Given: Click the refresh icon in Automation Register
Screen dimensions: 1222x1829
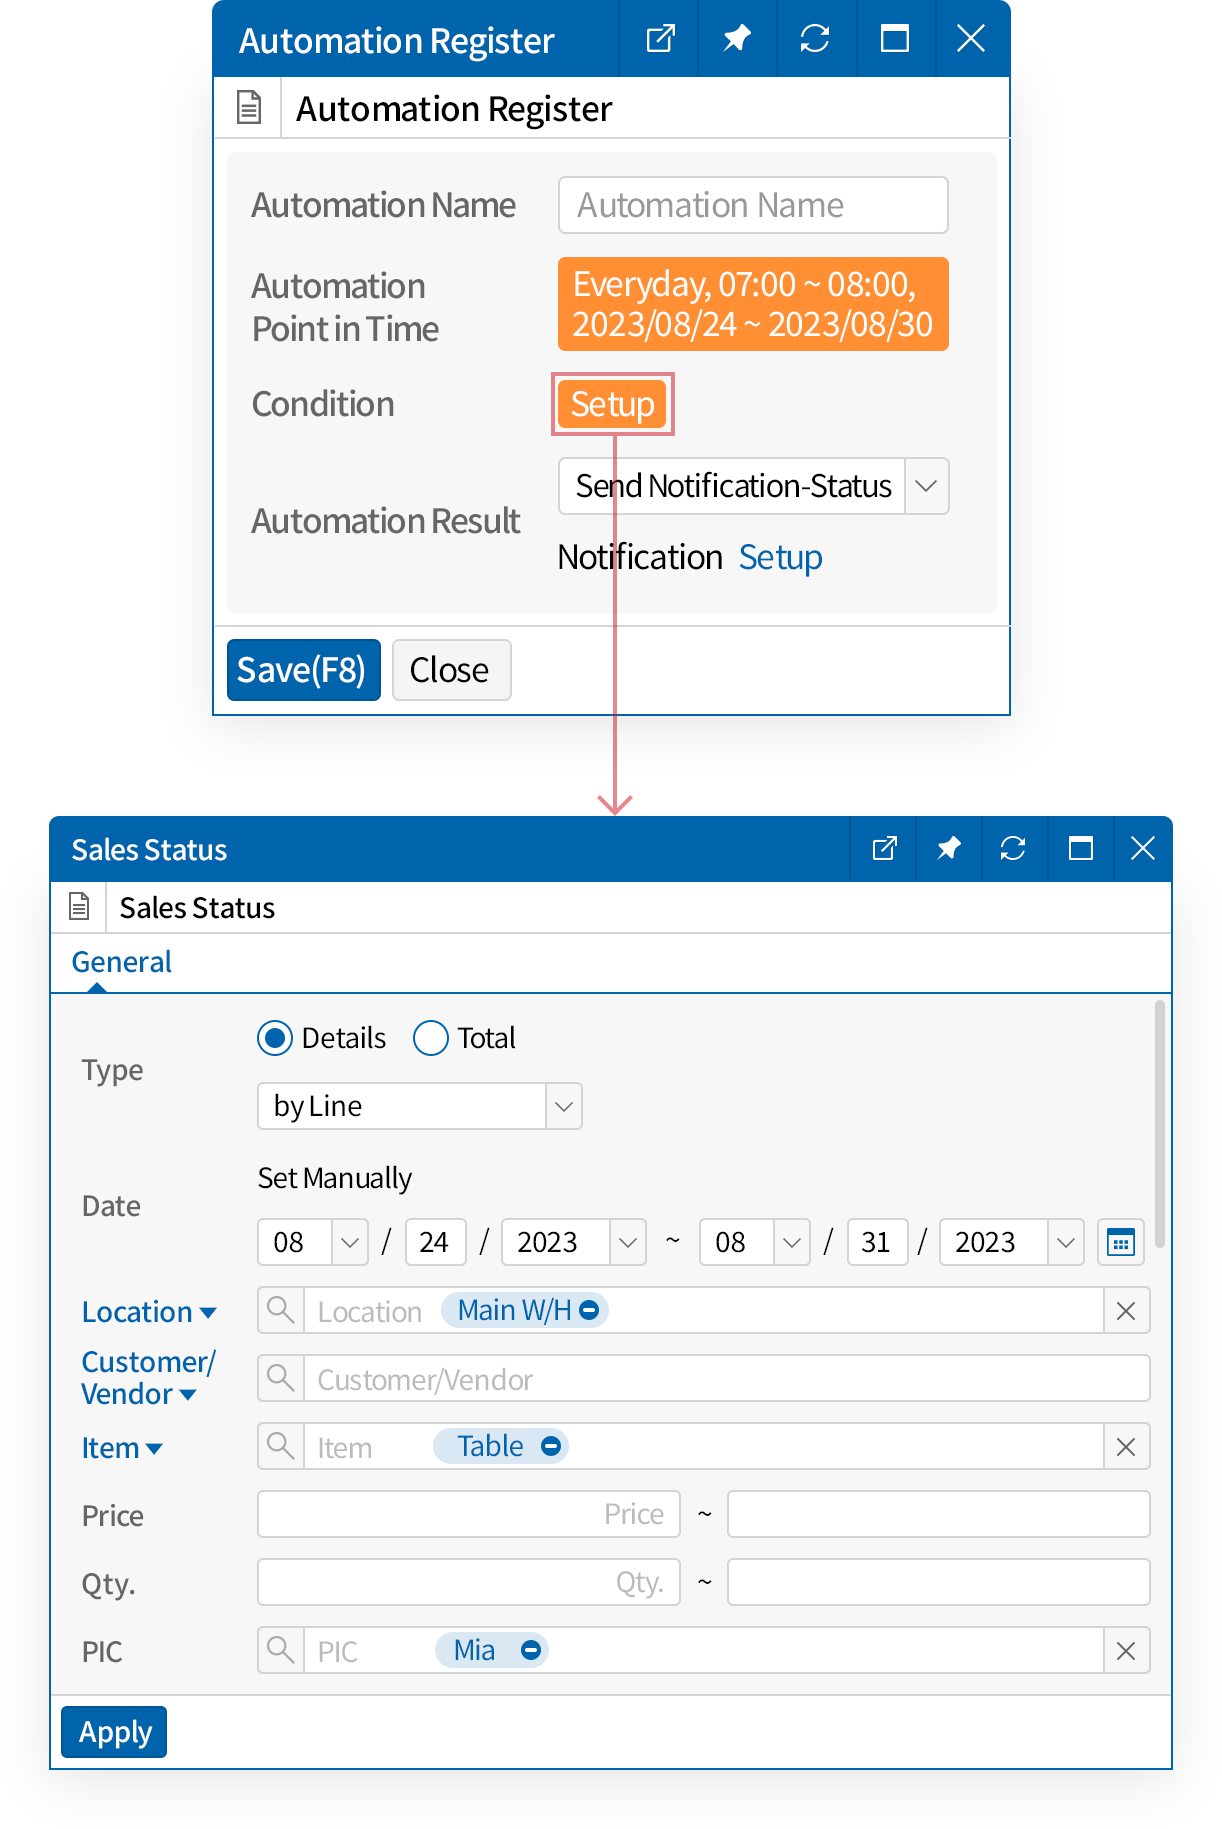Looking at the screenshot, I should [x=815, y=39].
